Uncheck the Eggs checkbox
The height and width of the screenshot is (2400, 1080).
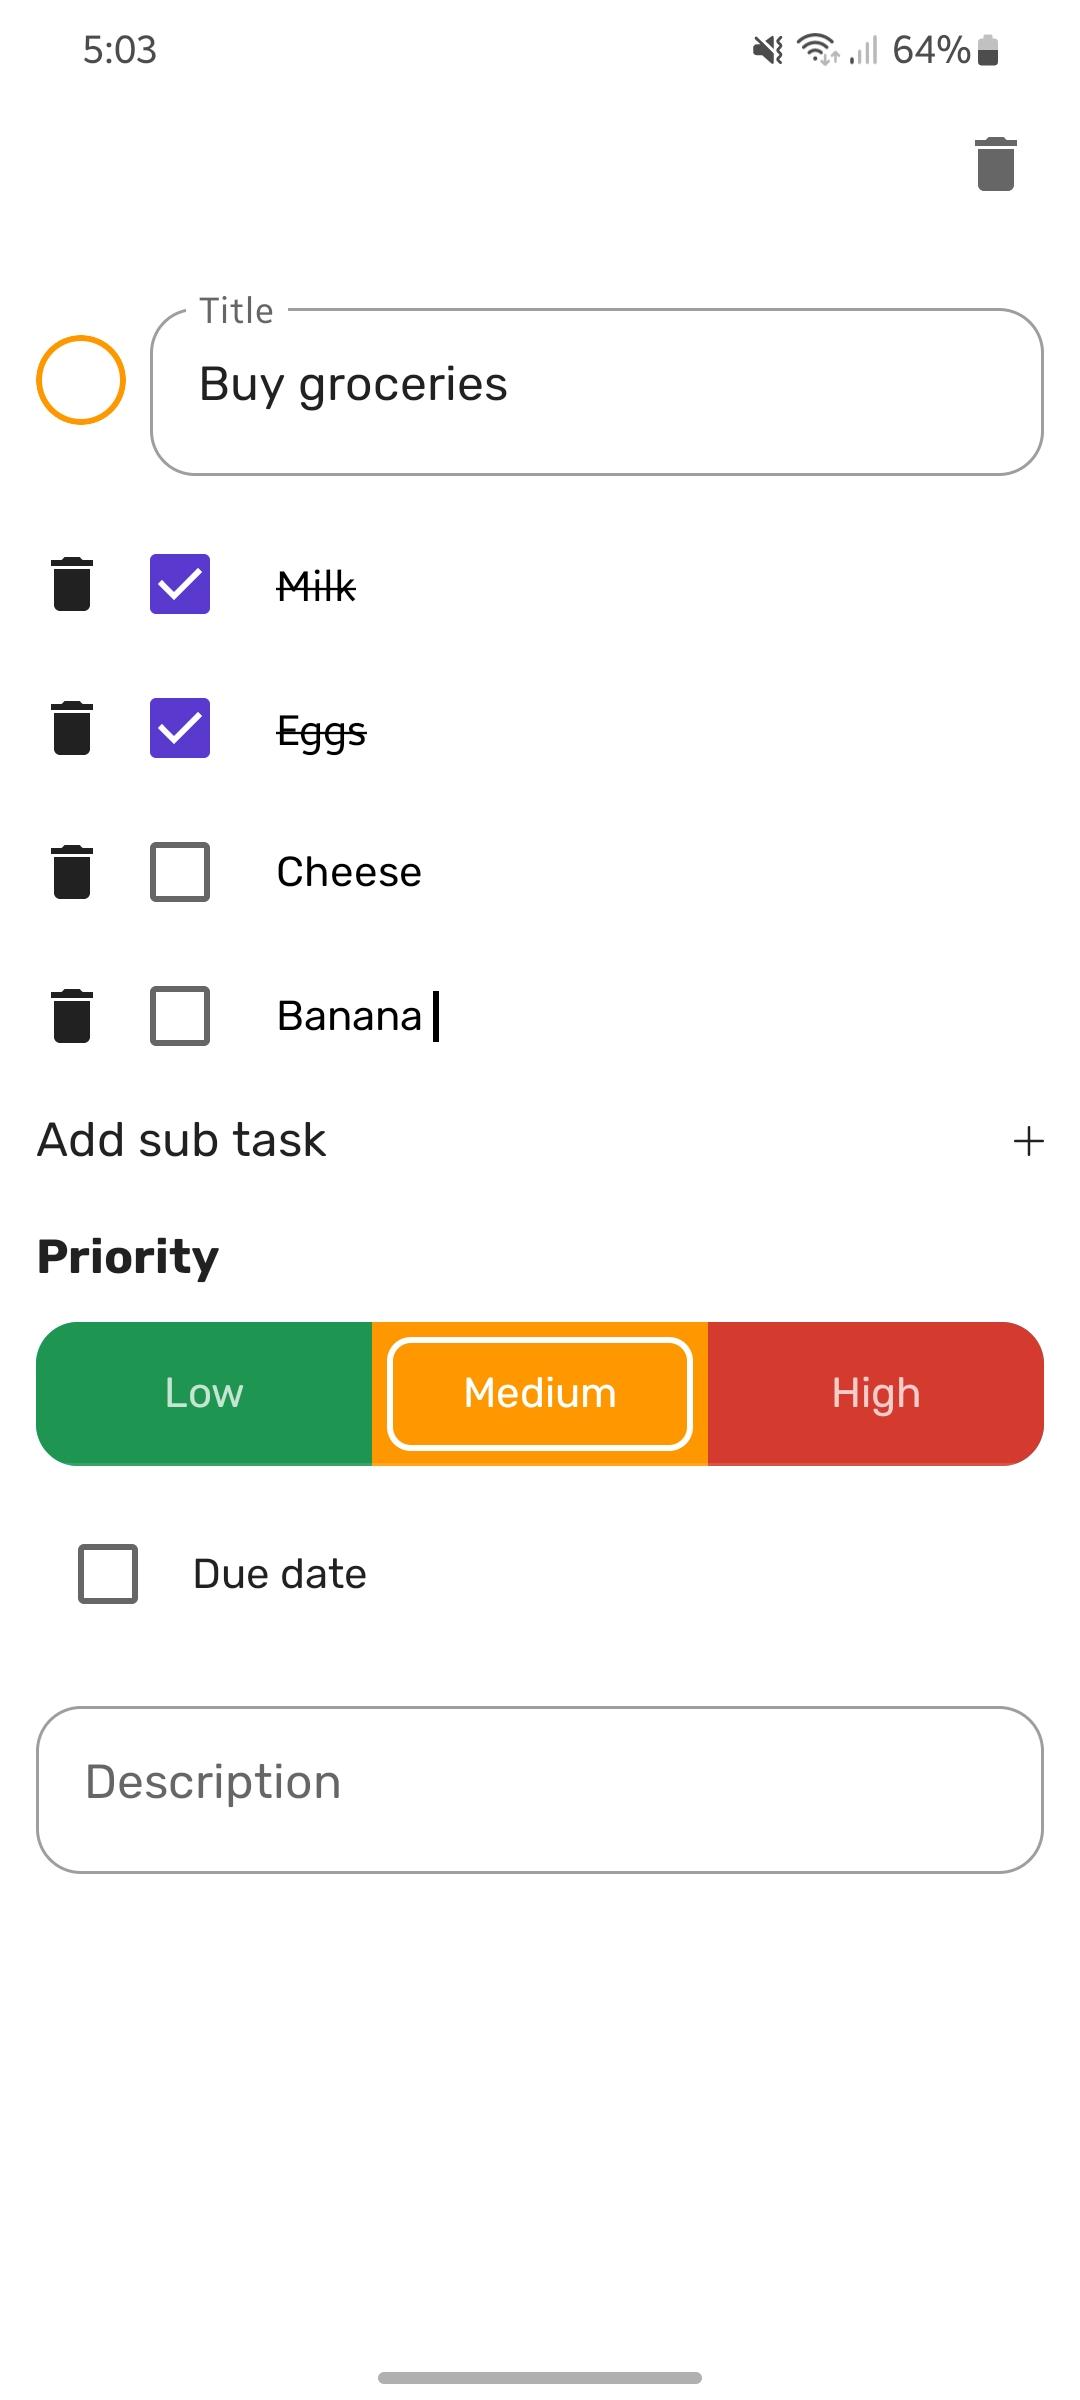point(180,728)
